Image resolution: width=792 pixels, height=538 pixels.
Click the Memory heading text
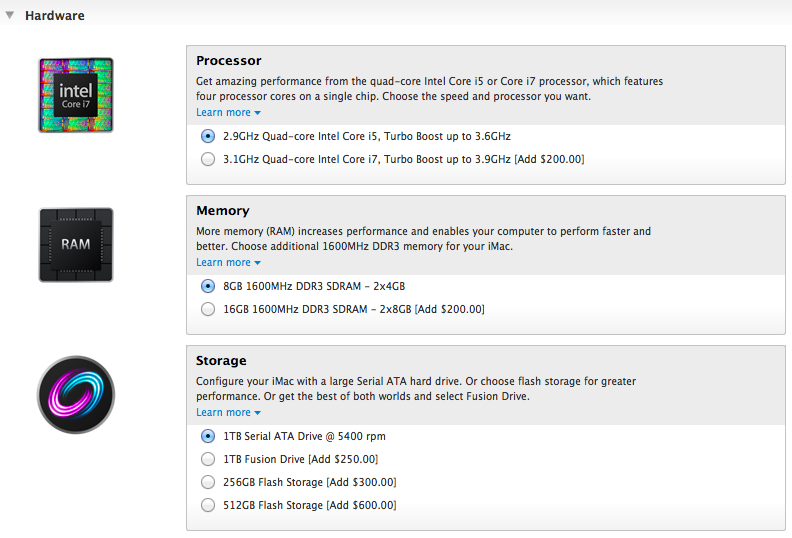pyautogui.click(x=223, y=211)
